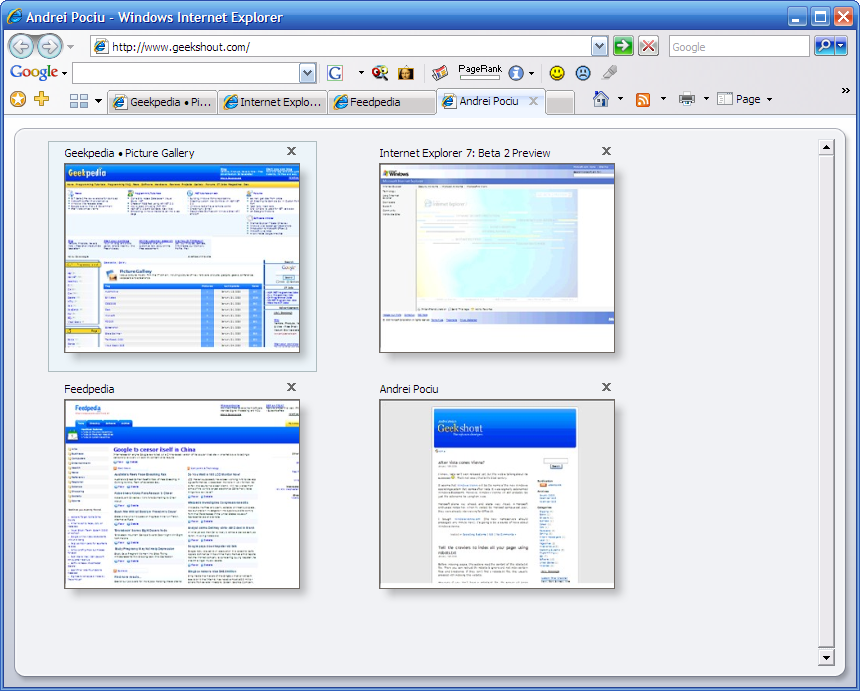Click the Google toolbar search field

tap(186, 73)
